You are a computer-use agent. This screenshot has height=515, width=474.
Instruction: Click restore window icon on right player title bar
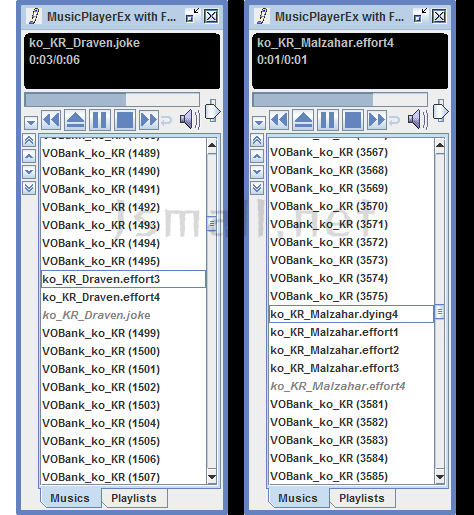tap(420, 16)
